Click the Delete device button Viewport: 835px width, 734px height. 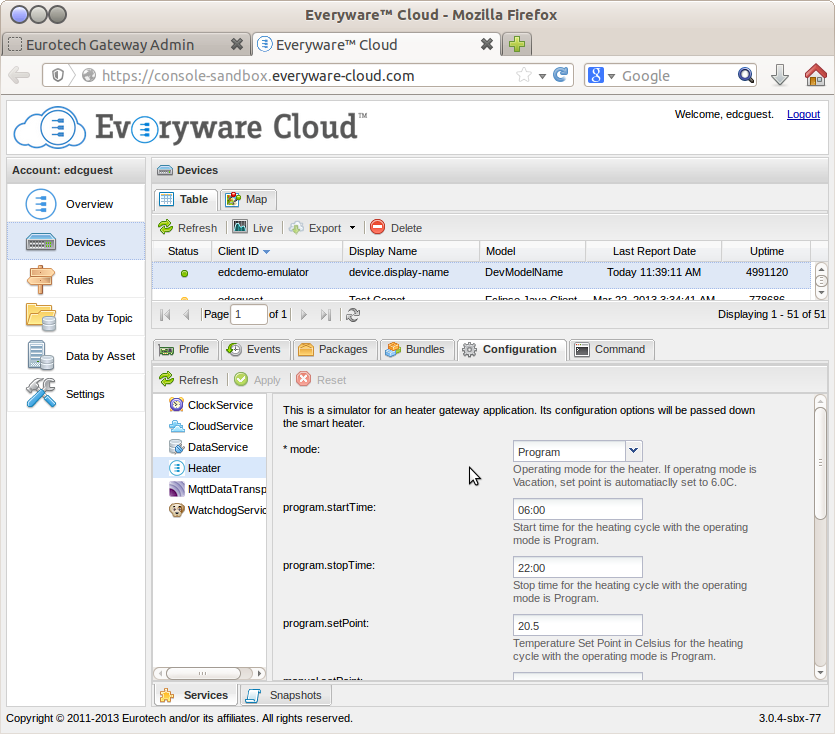pos(396,228)
